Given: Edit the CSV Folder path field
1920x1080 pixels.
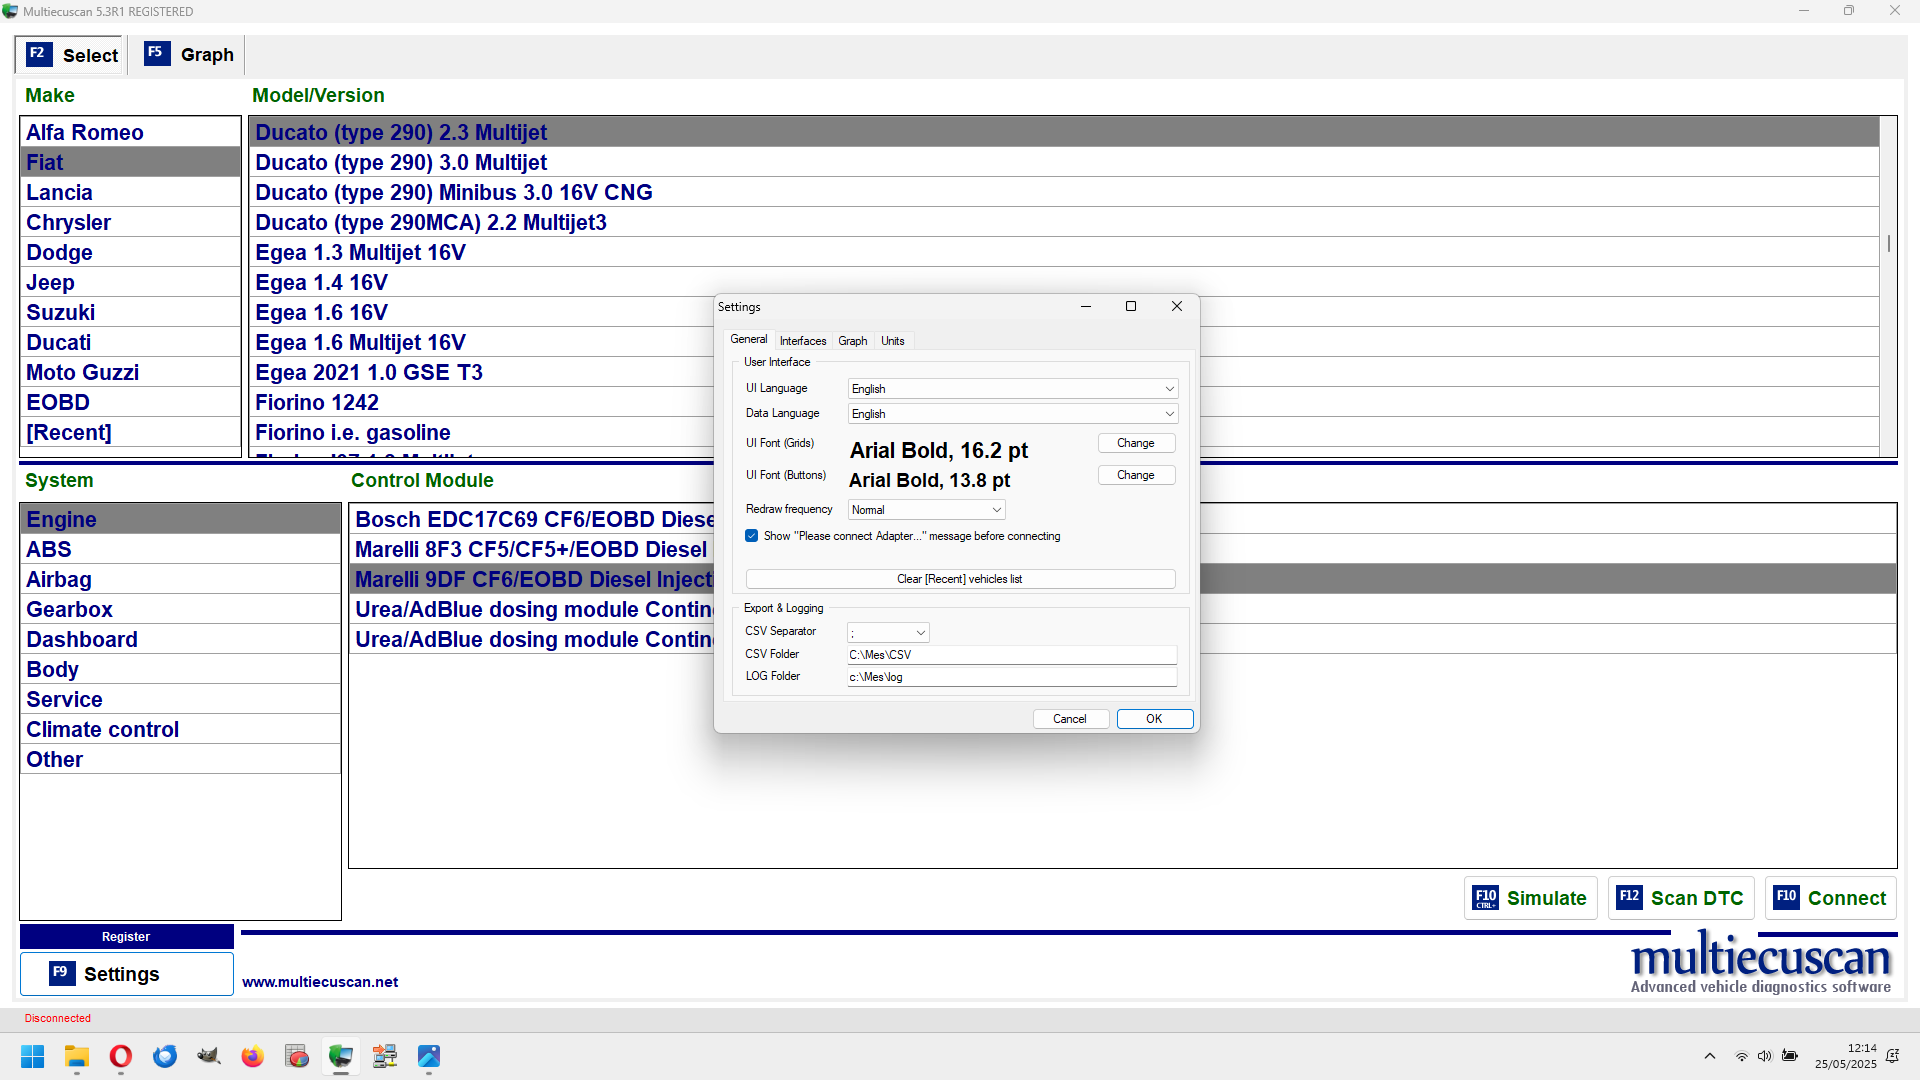Looking at the screenshot, I should tap(1012, 655).
